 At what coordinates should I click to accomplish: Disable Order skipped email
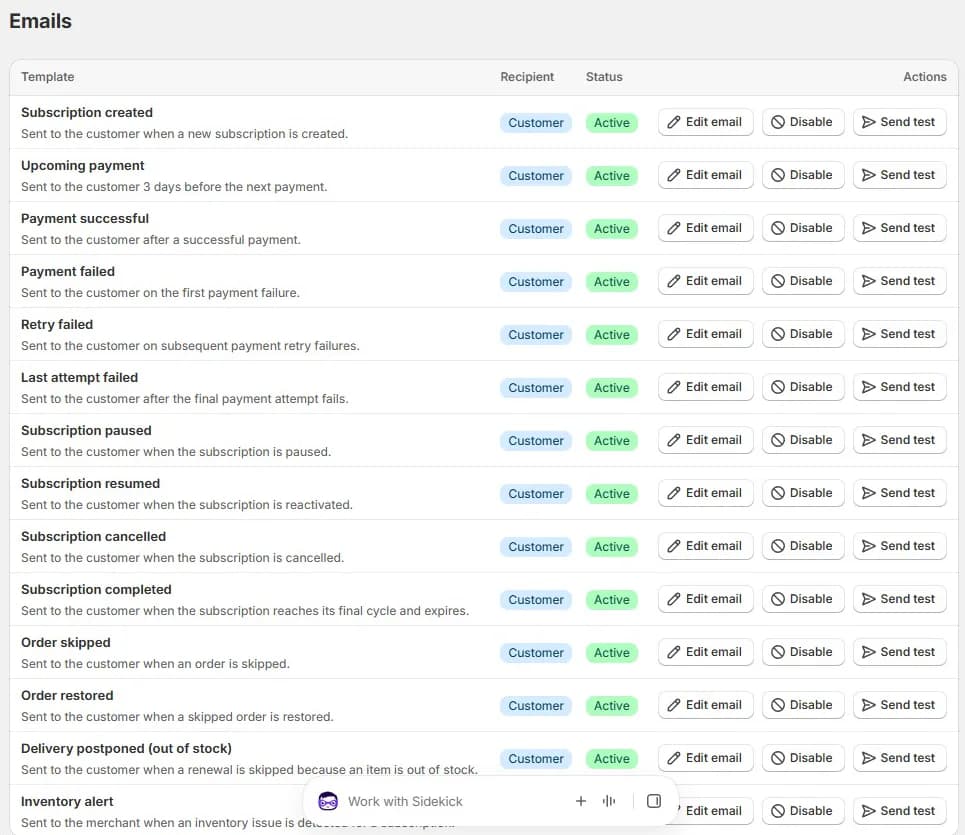click(803, 651)
